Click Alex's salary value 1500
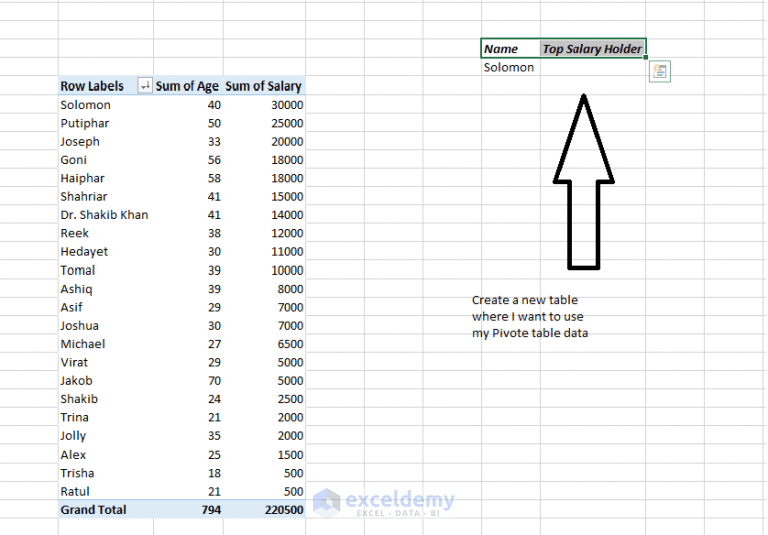Screen dimensions: 768x535 (290, 455)
